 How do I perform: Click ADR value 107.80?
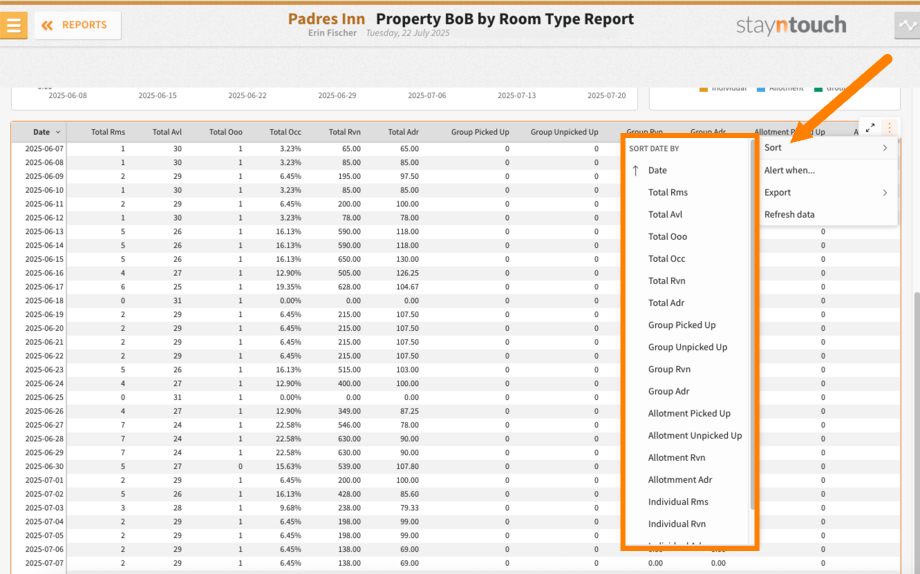407,467
